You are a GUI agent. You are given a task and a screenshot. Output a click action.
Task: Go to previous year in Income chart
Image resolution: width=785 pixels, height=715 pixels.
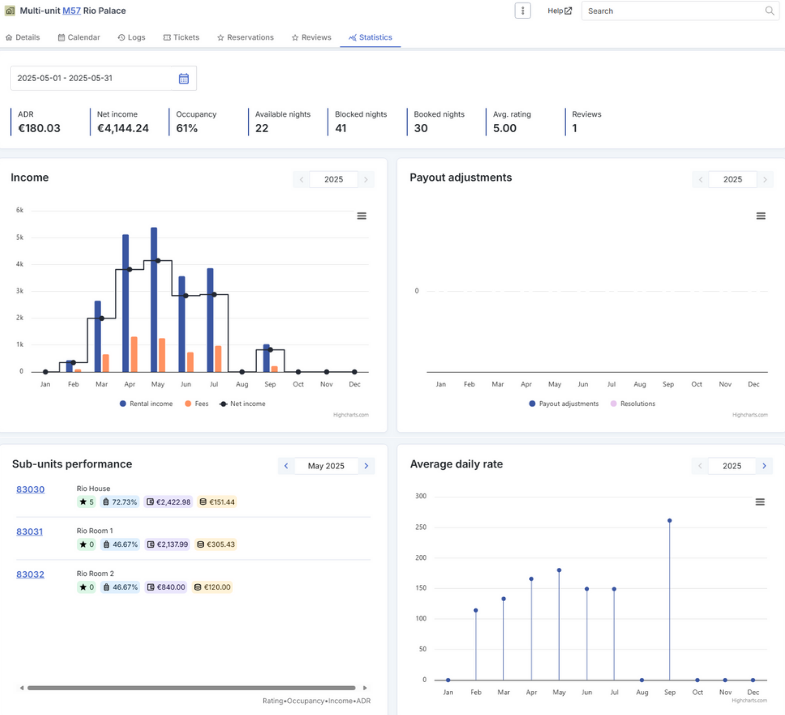301,179
